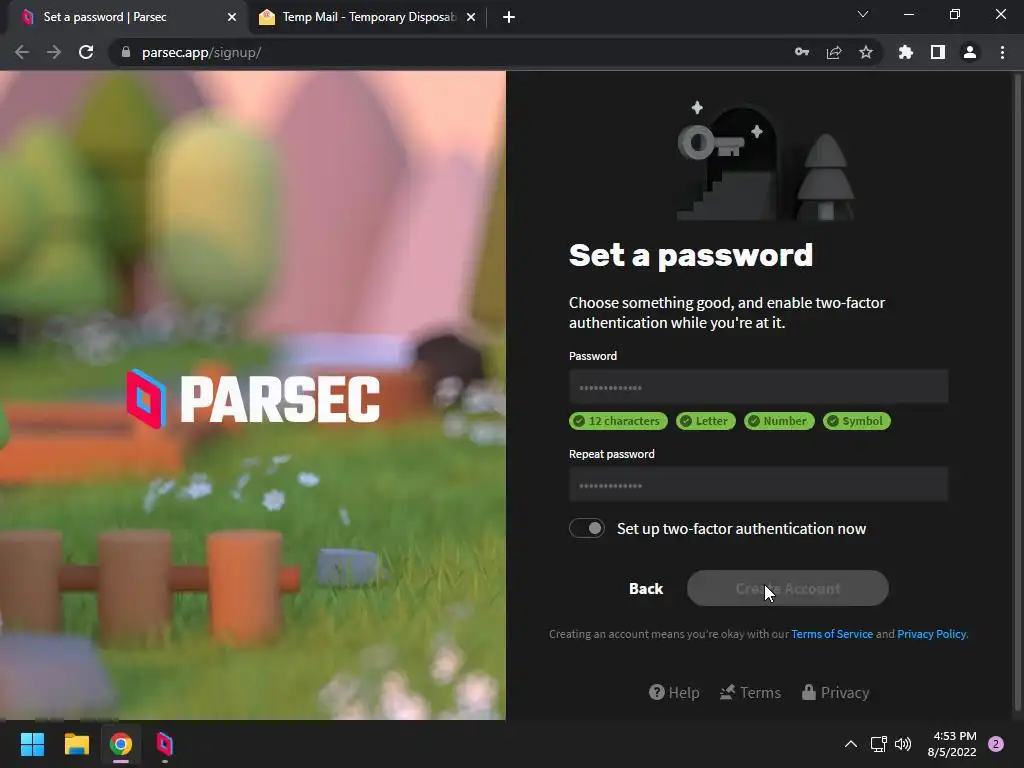The image size is (1024, 768).
Task: Show hidden system tray icons
Action: coord(851,744)
